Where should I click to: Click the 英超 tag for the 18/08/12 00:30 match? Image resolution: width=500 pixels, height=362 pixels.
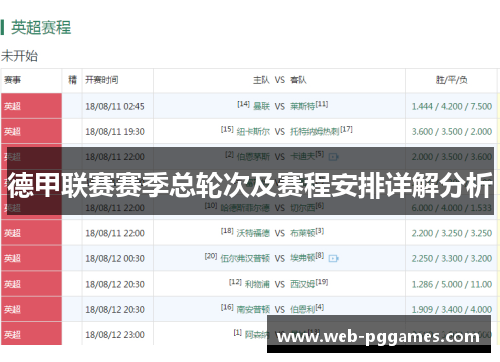tap(12, 258)
